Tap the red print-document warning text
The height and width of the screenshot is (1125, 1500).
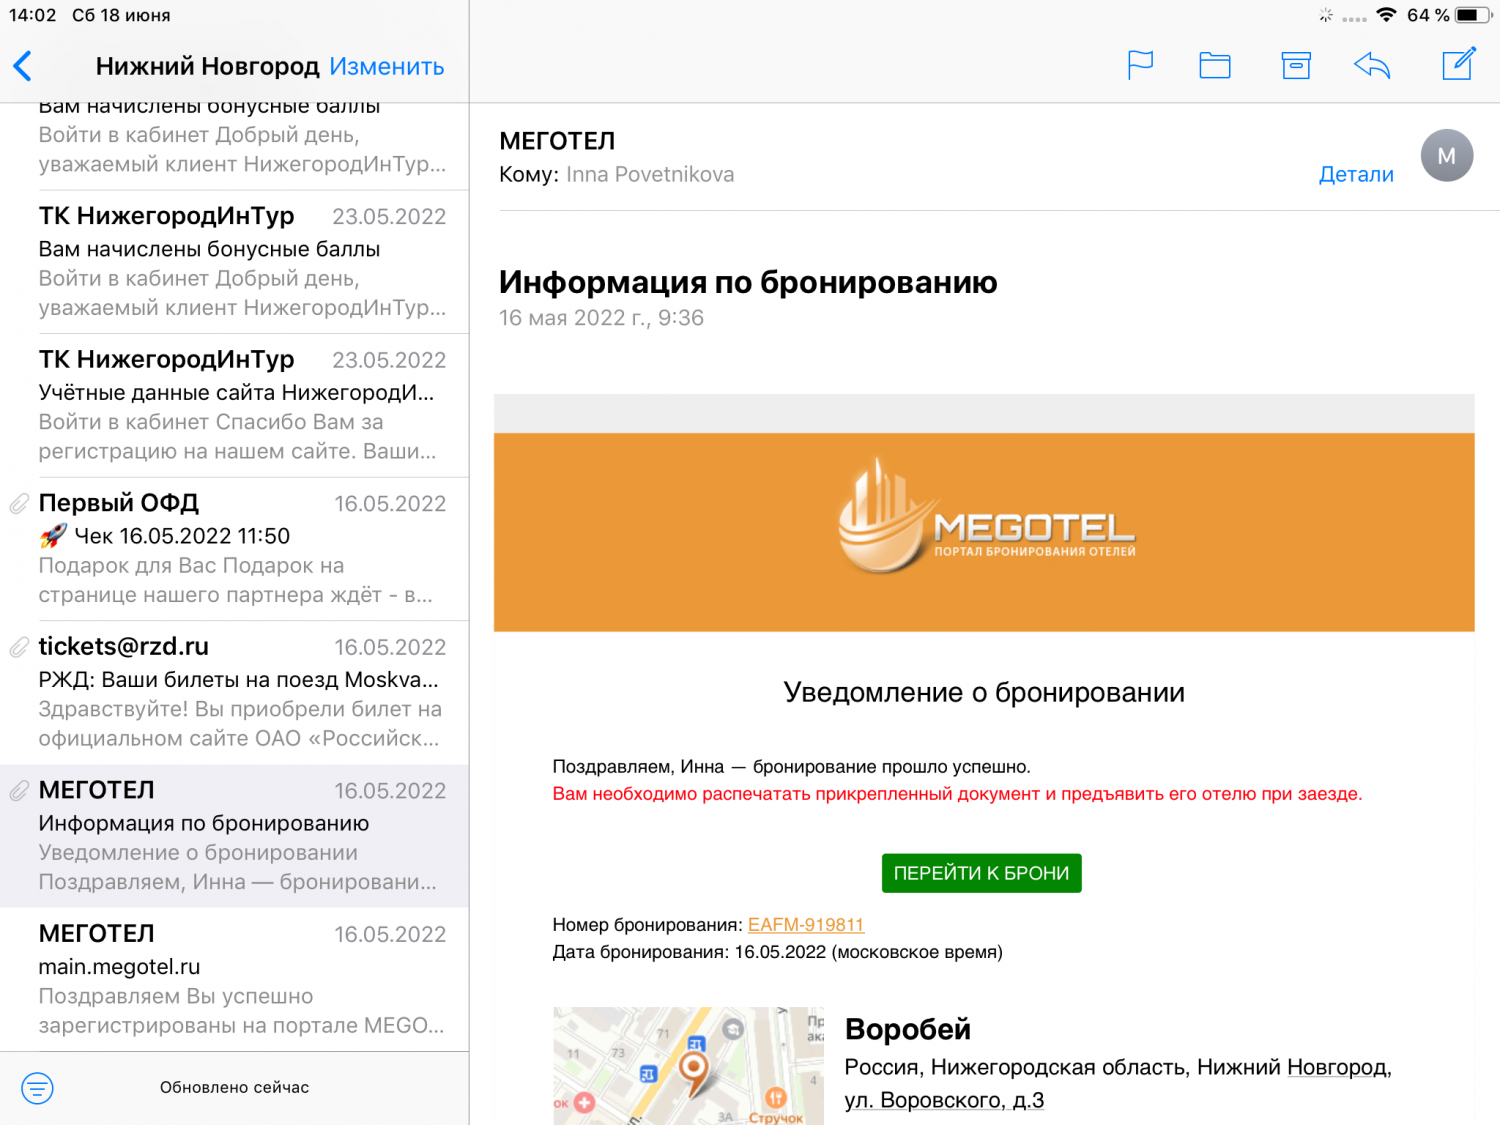pyautogui.click(x=957, y=794)
